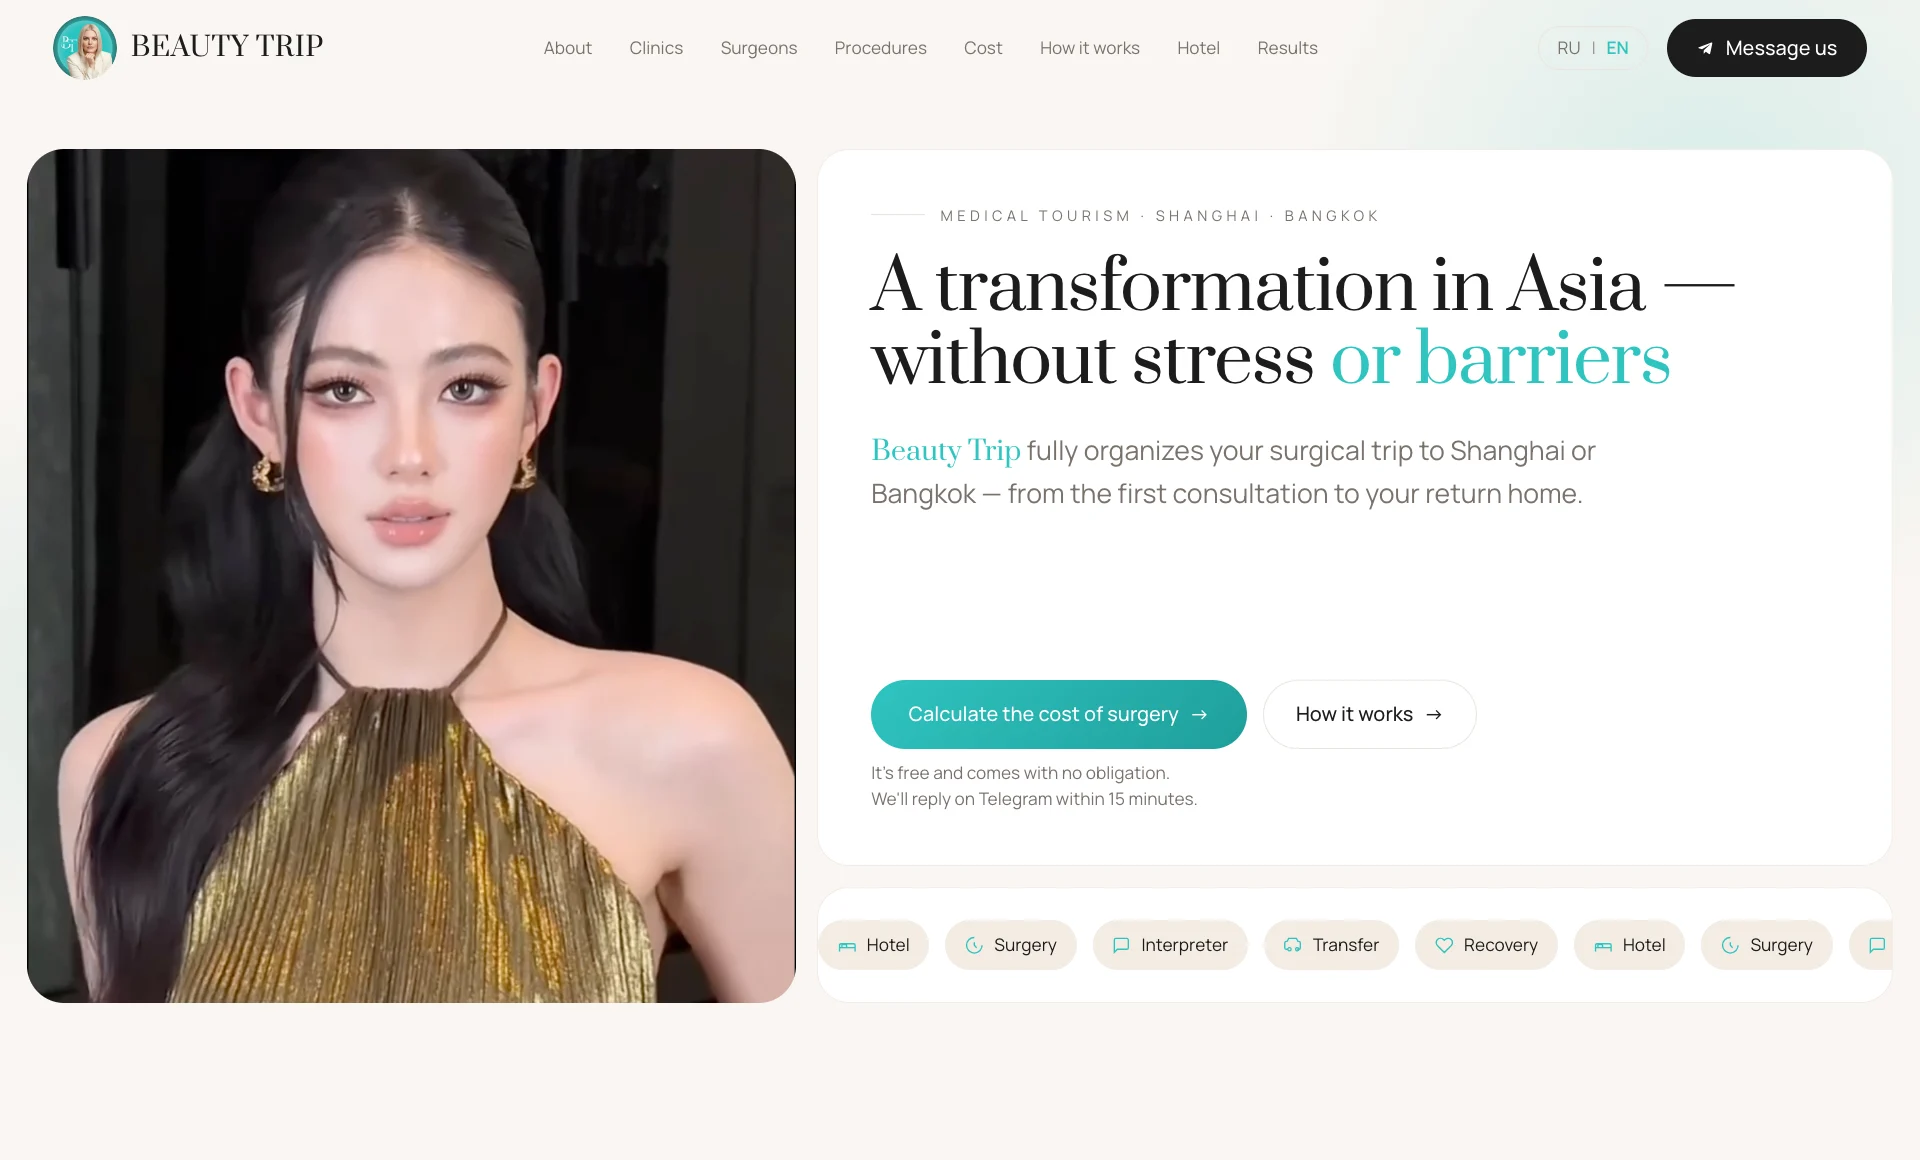This screenshot has height=1160, width=1920.
Task: Click the paper plane icon in Message us
Action: tap(1705, 48)
